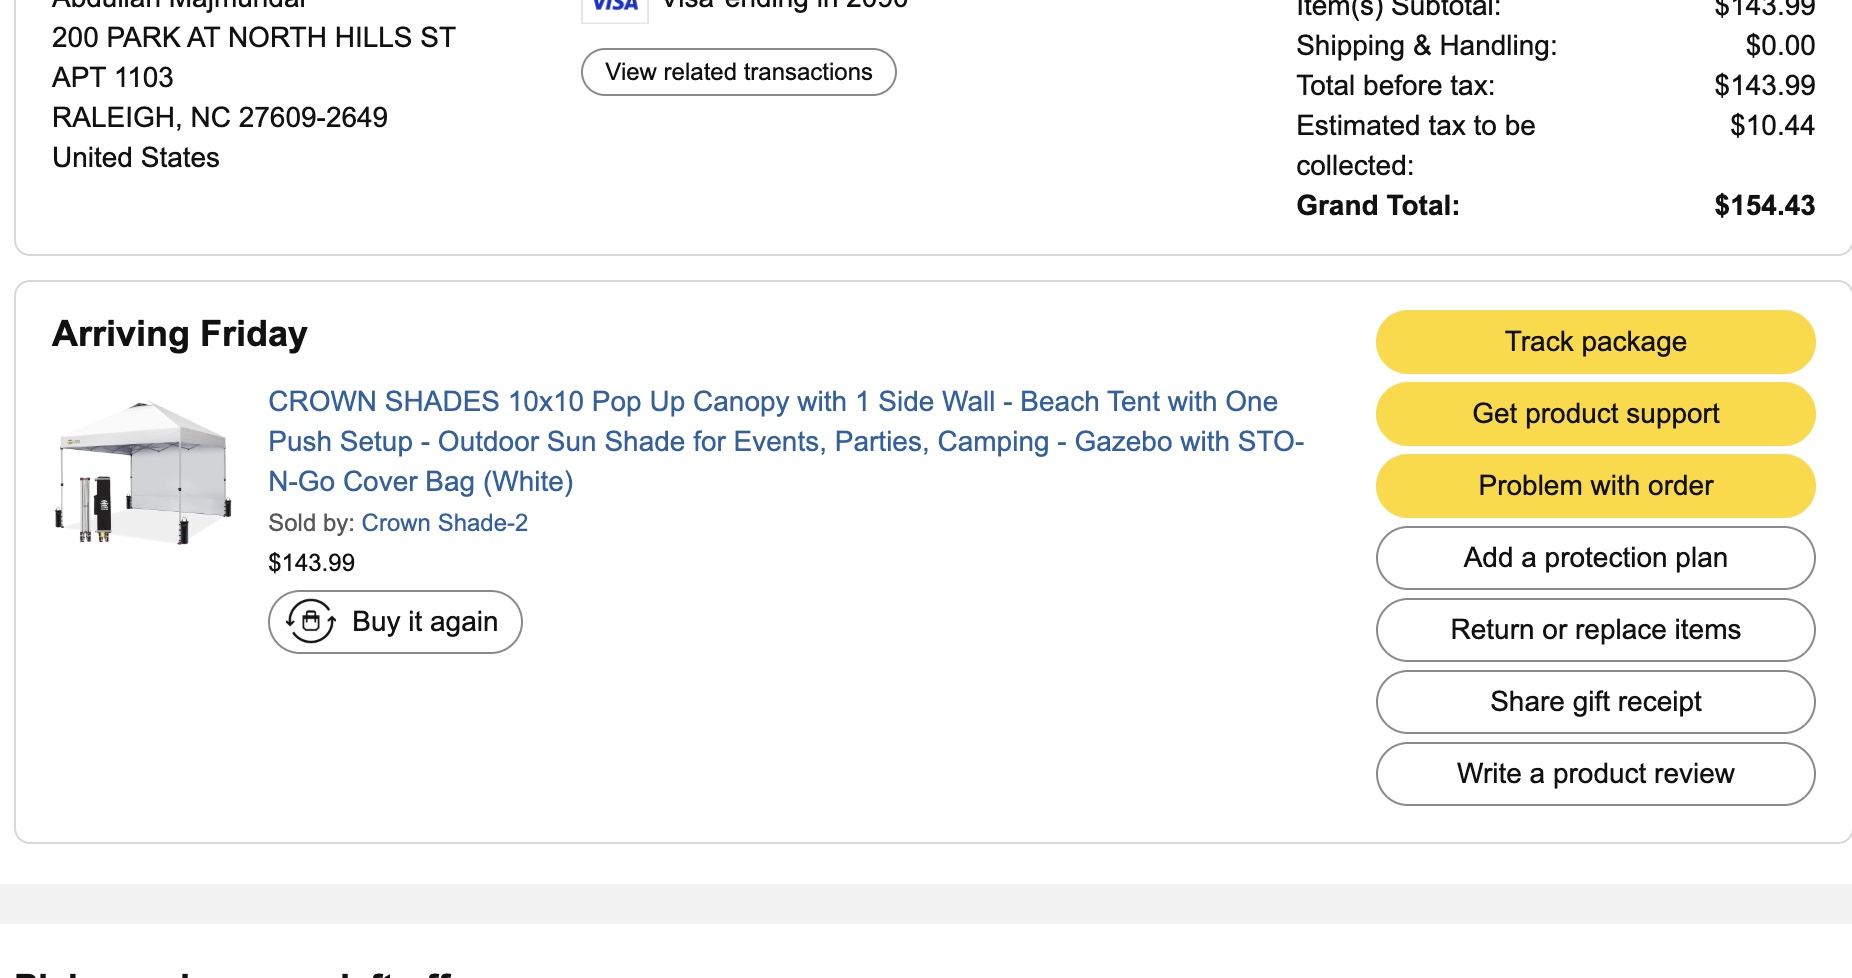Open the white canopy product thumbnail
The image size is (1852, 978).
[x=144, y=472]
